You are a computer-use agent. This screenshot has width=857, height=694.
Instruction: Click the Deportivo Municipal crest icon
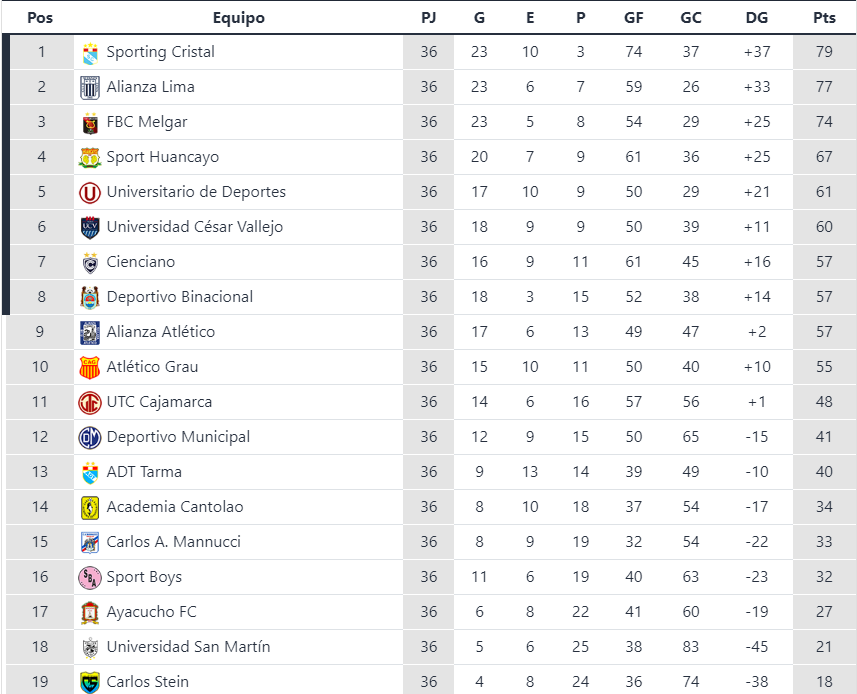pos(90,437)
